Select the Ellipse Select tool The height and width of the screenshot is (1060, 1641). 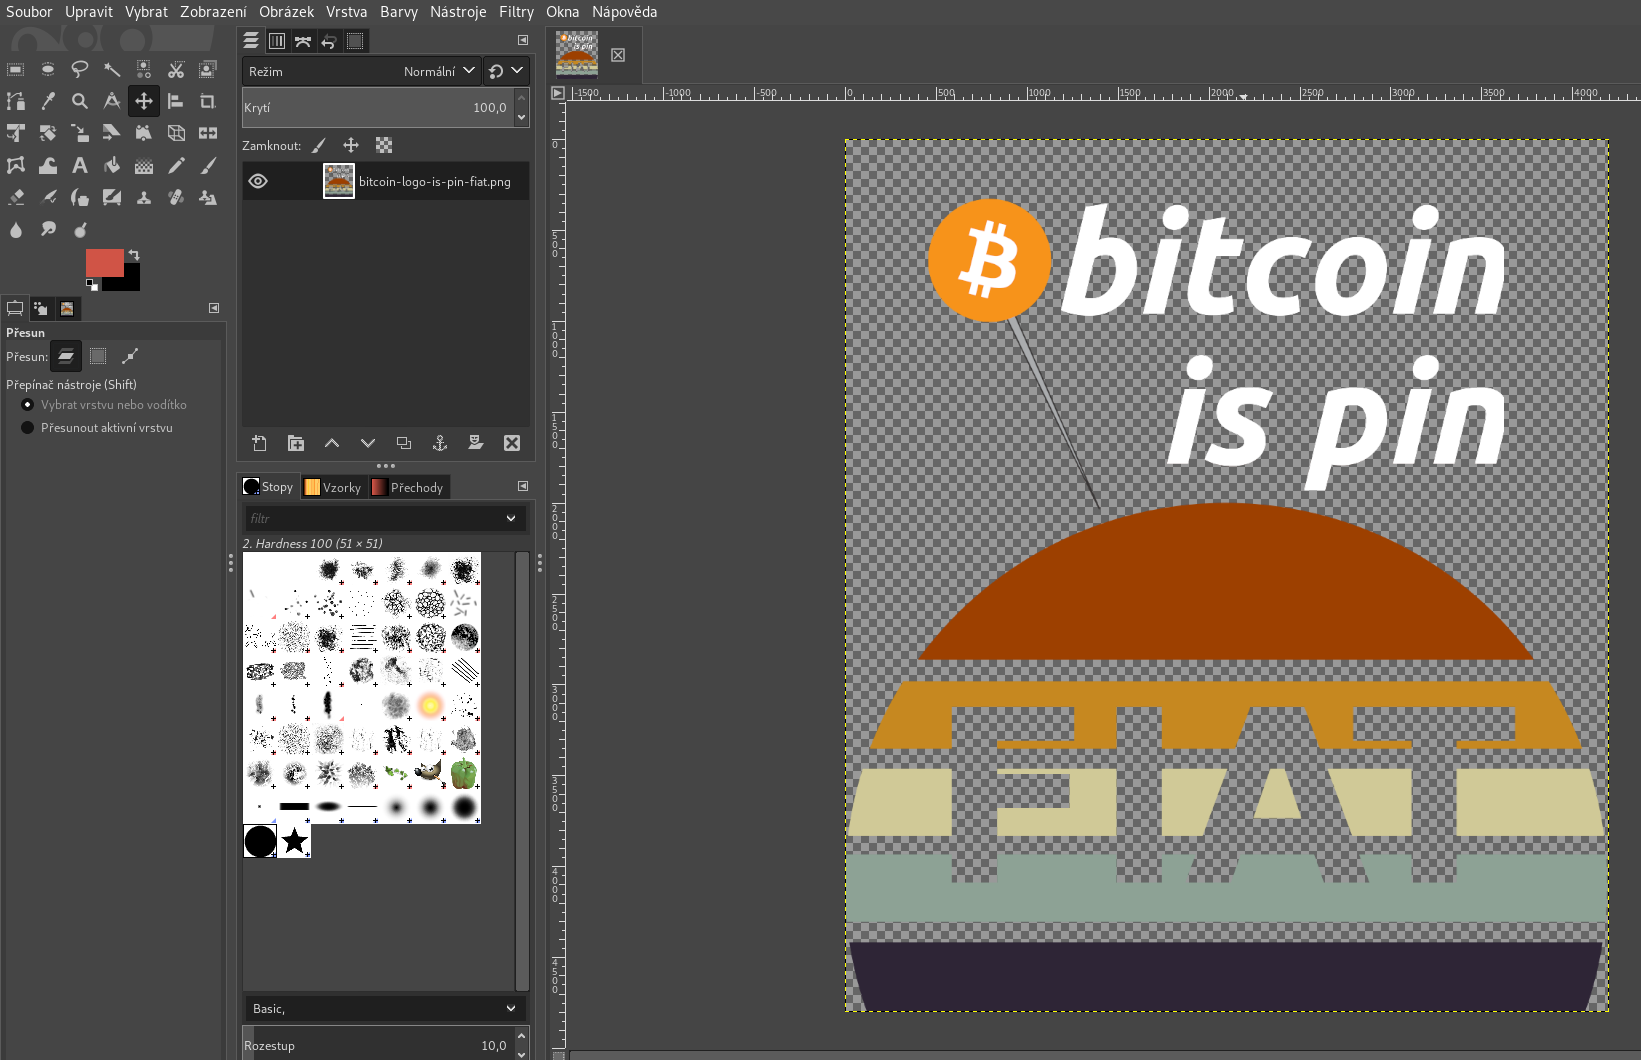click(48, 69)
